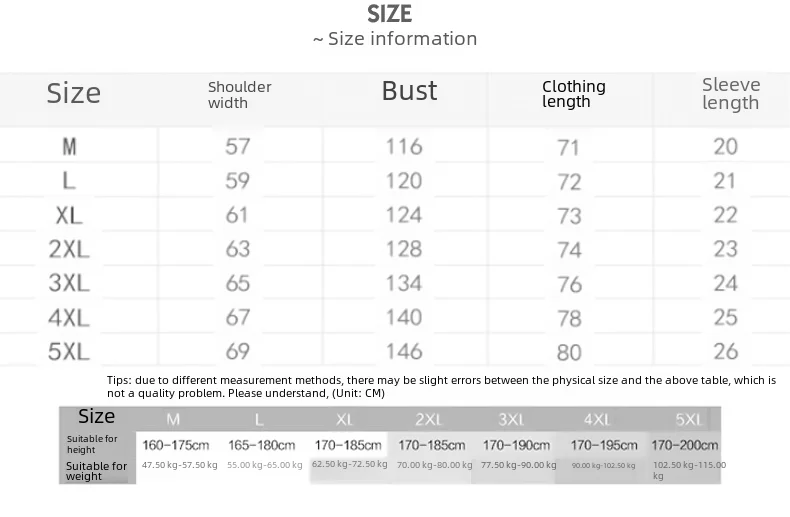The height and width of the screenshot is (517, 790).
Task: Click the Suitable for weight label
Action: [x=96, y=471]
